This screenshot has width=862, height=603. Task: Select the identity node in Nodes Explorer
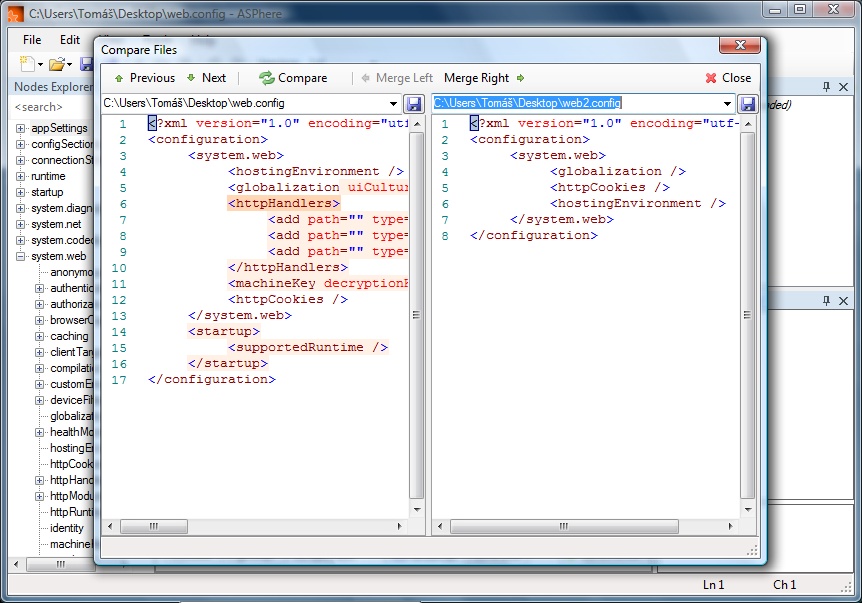(67, 528)
